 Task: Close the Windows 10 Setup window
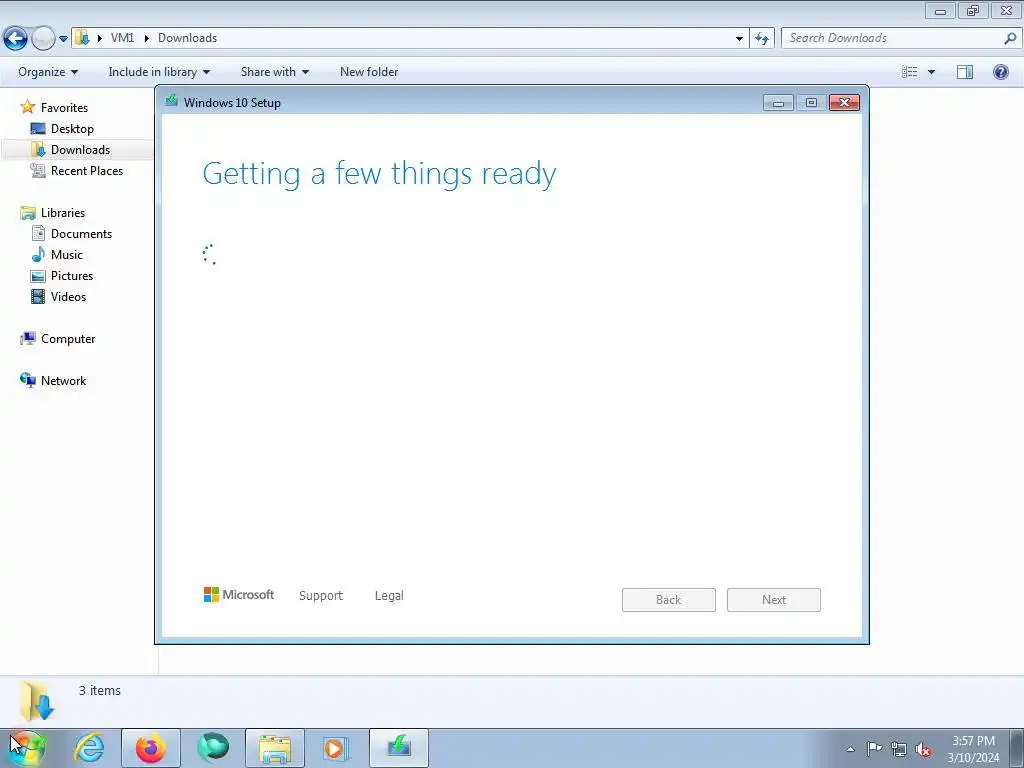pos(844,103)
